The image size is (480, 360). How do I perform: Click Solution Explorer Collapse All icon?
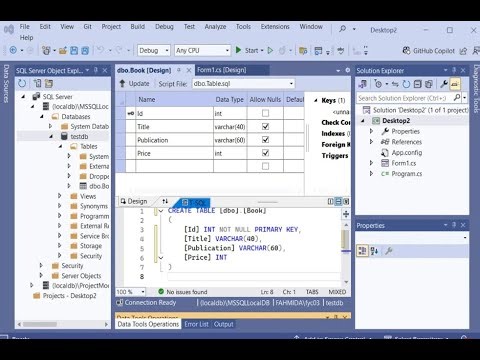(x=418, y=84)
